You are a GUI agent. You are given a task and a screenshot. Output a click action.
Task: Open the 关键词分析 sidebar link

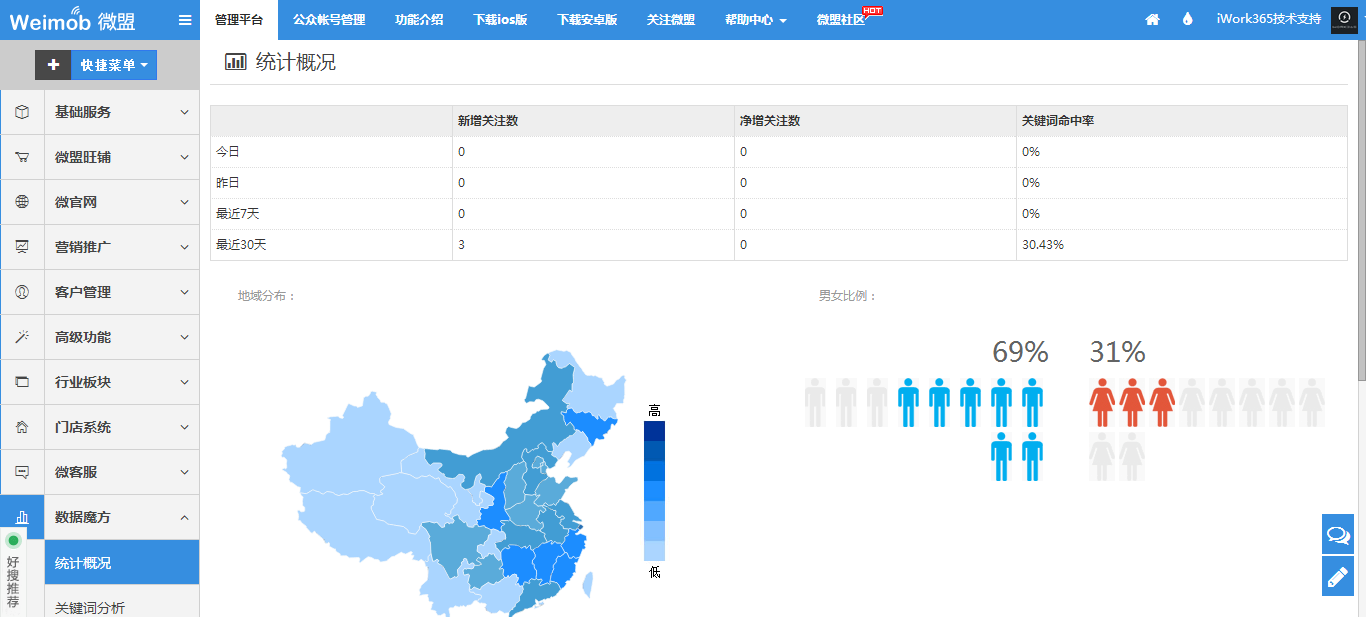pyautogui.click(x=90, y=607)
